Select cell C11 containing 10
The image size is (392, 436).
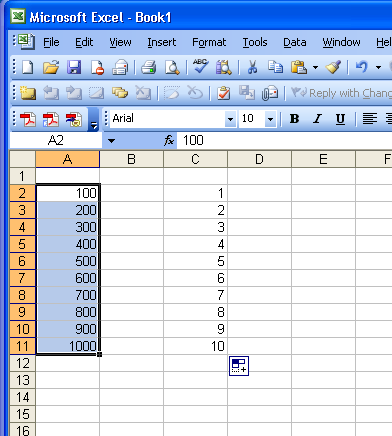pyautogui.click(x=195, y=346)
